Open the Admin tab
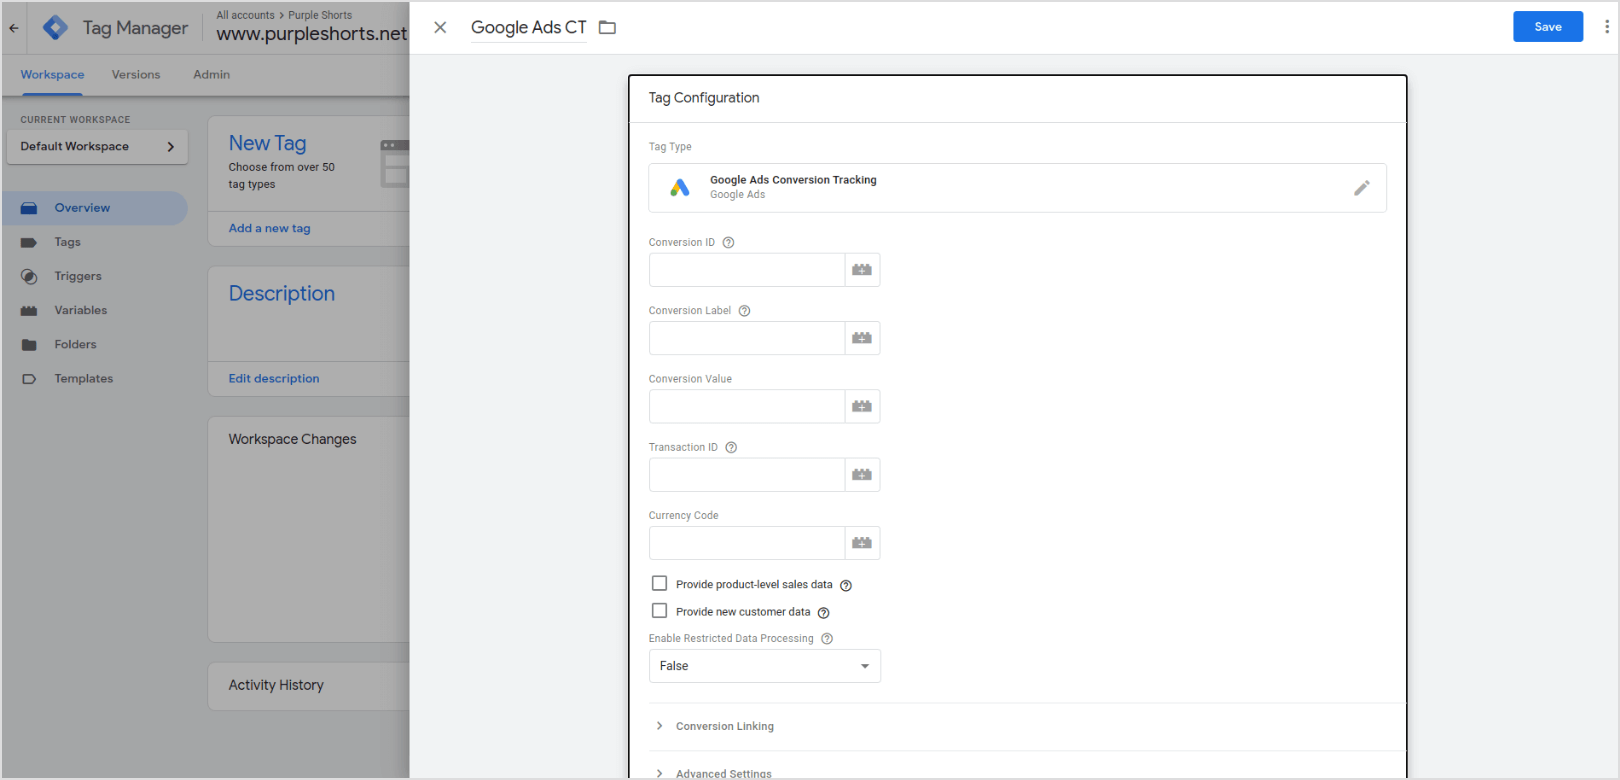 (211, 75)
